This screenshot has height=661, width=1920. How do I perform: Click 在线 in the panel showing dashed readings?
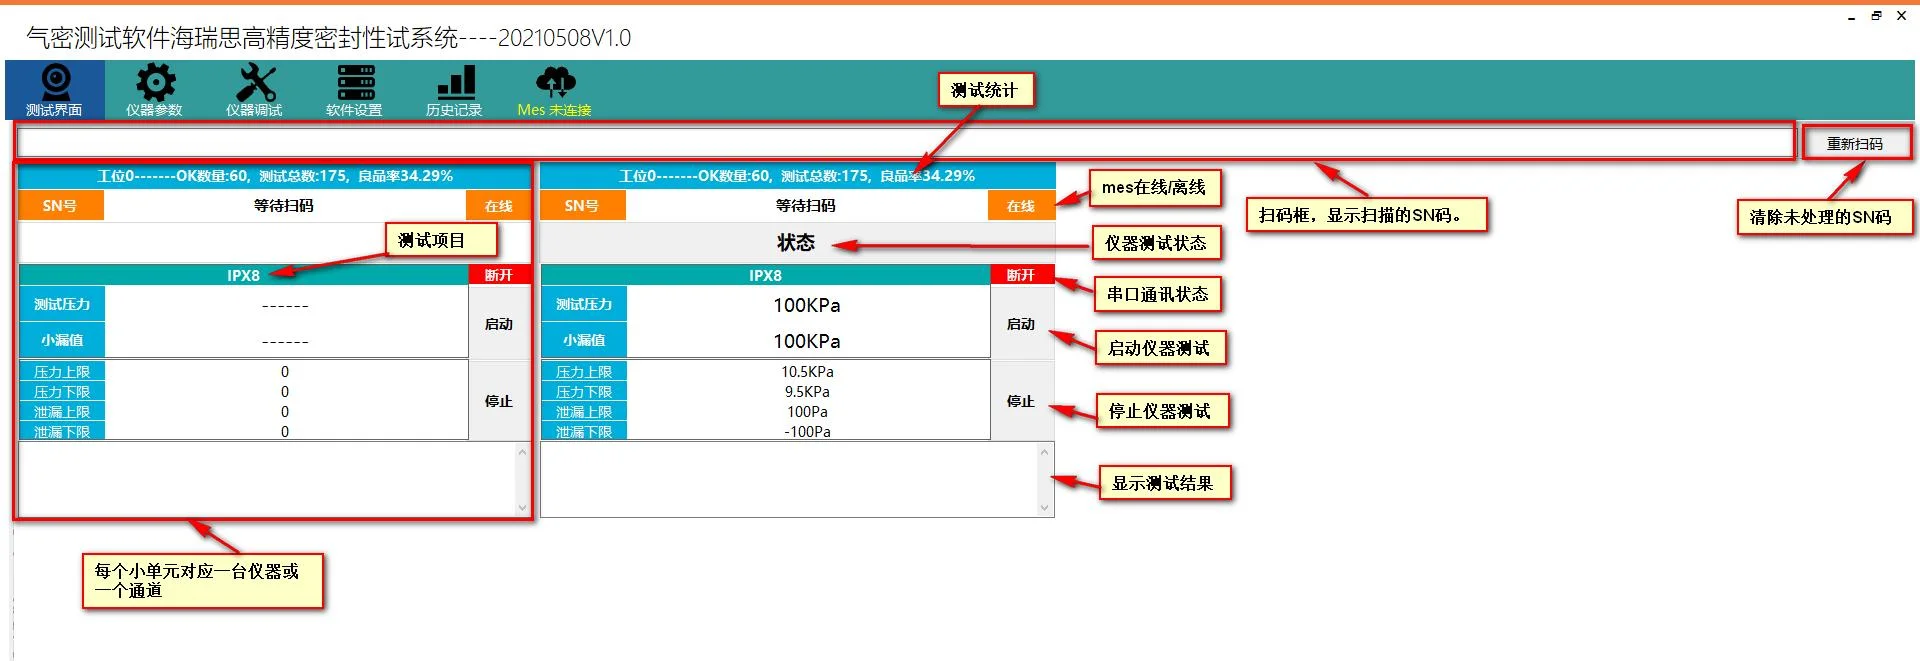pos(498,206)
